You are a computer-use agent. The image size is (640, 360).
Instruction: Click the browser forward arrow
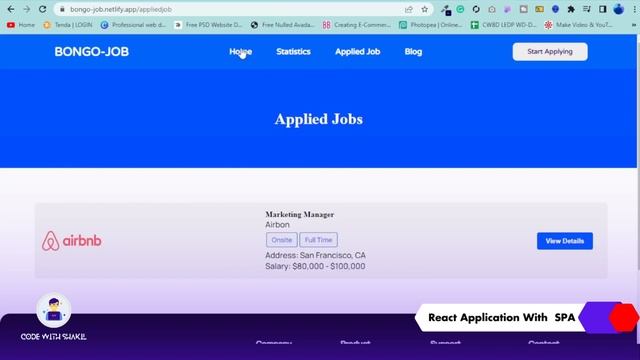click(27, 9)
